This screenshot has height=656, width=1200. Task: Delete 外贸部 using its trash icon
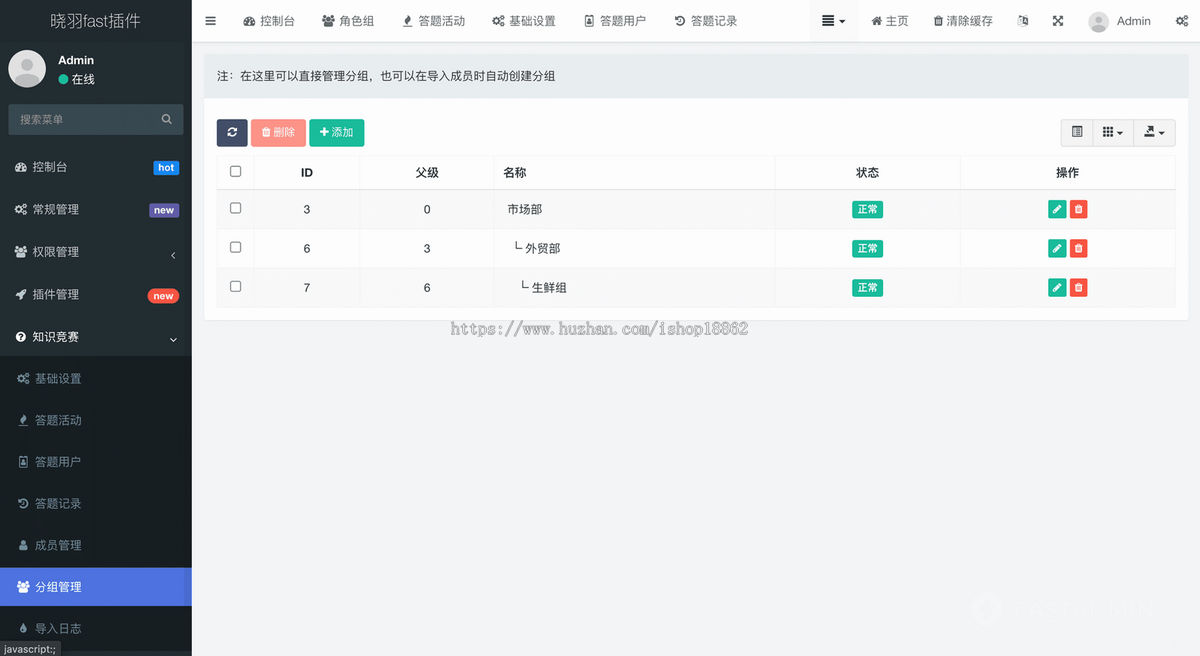1078,248
